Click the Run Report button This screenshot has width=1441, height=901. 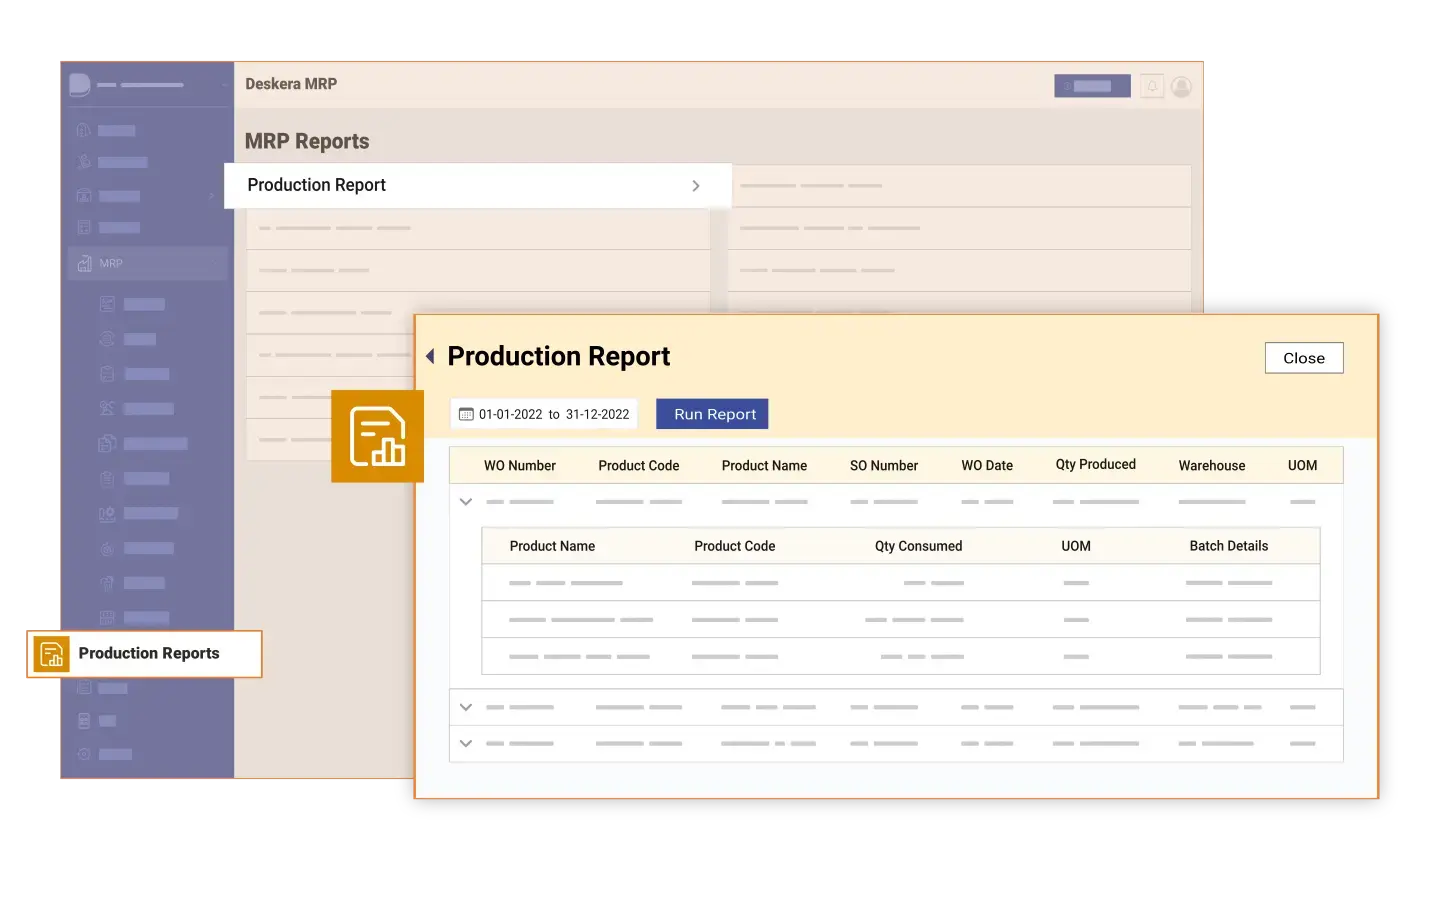(712, 413)
